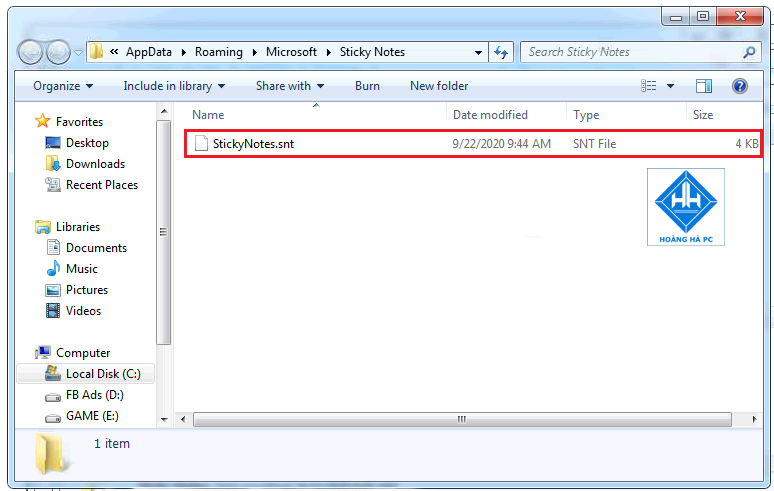Open the Include in library menu

click(174, 86)
